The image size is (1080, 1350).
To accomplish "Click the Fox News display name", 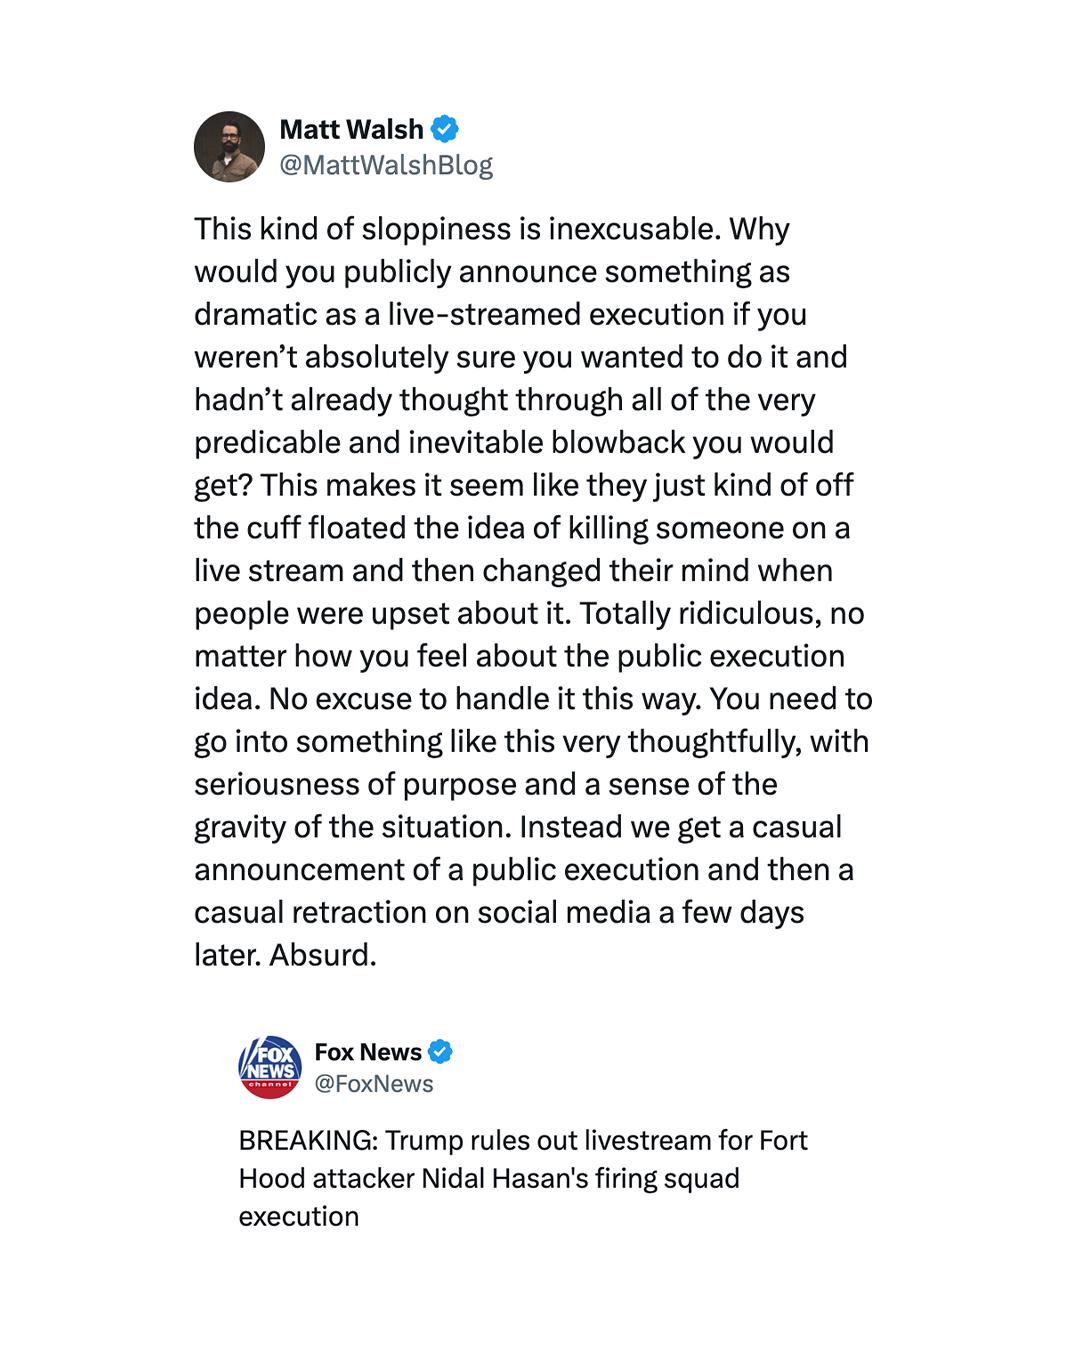I will point(368,1052).
